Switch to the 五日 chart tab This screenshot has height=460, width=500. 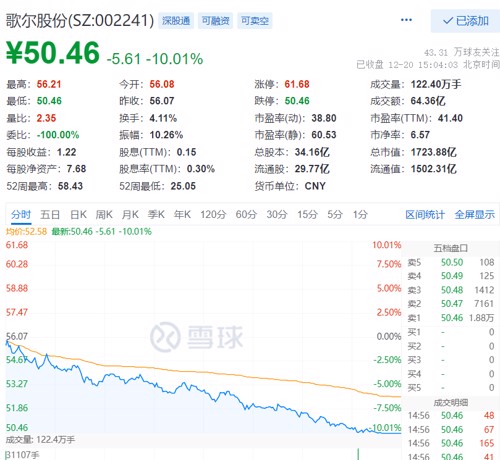[x=50, y=215]
